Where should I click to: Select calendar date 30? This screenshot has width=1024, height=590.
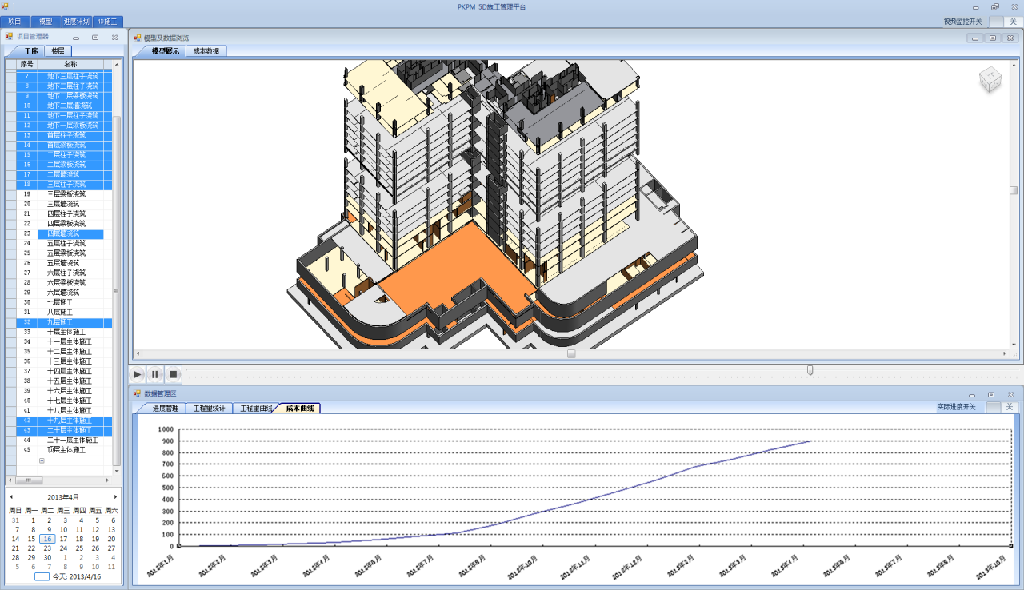point(47,557)
